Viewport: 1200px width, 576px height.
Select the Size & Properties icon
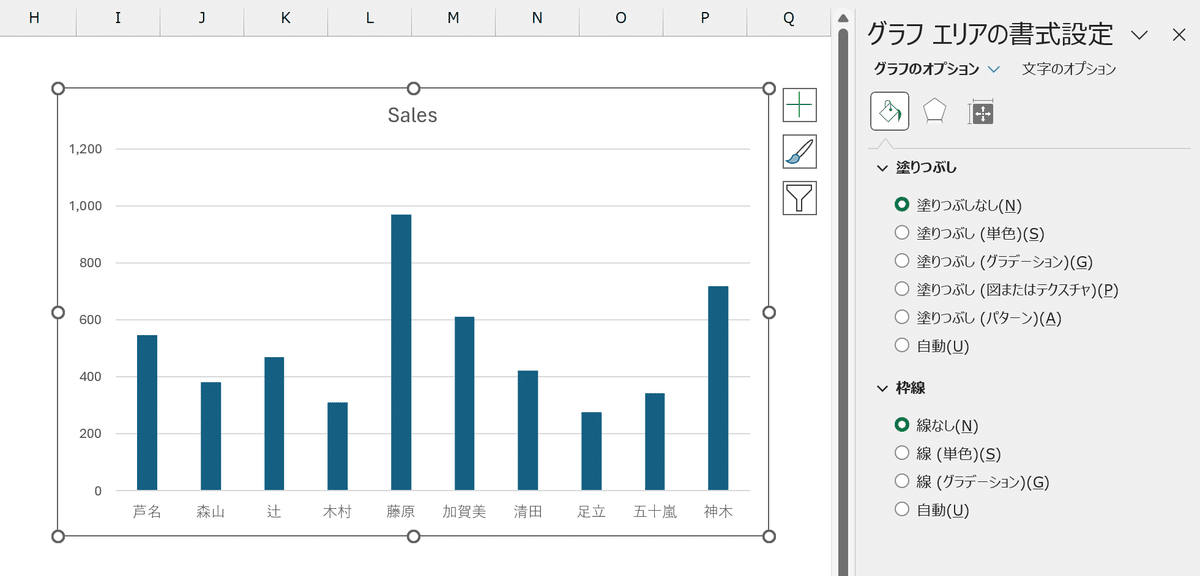pyautogui.click(x=980, y=112)
